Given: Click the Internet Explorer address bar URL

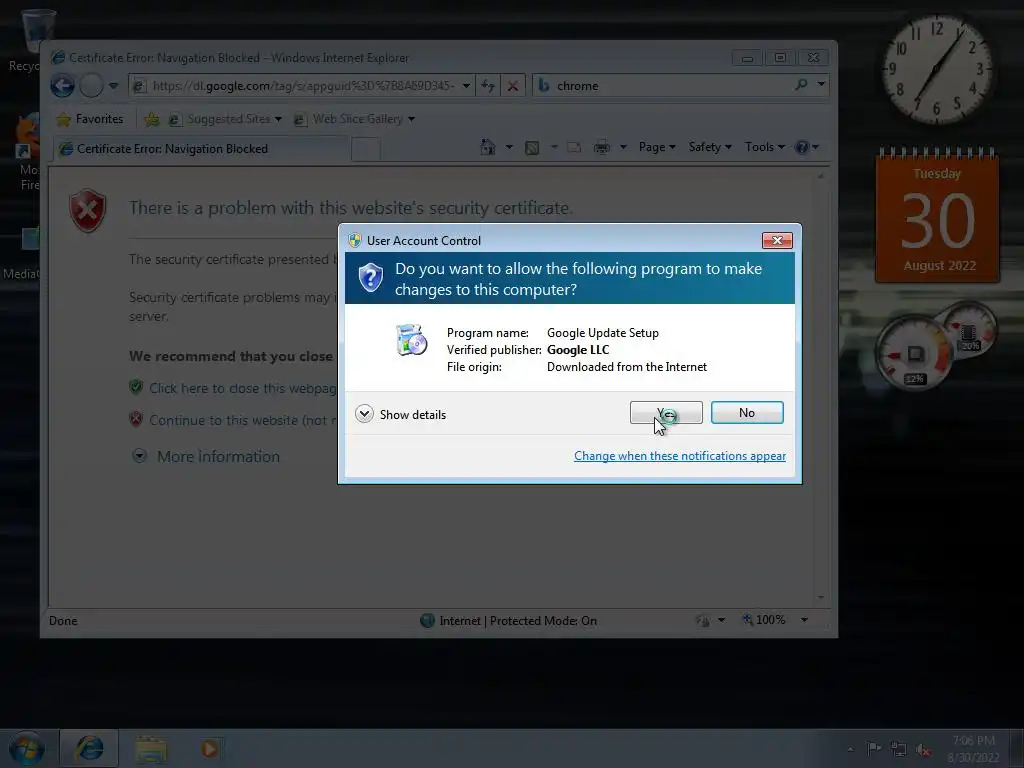Looking at the screenshot, I should tap(303, 86).
